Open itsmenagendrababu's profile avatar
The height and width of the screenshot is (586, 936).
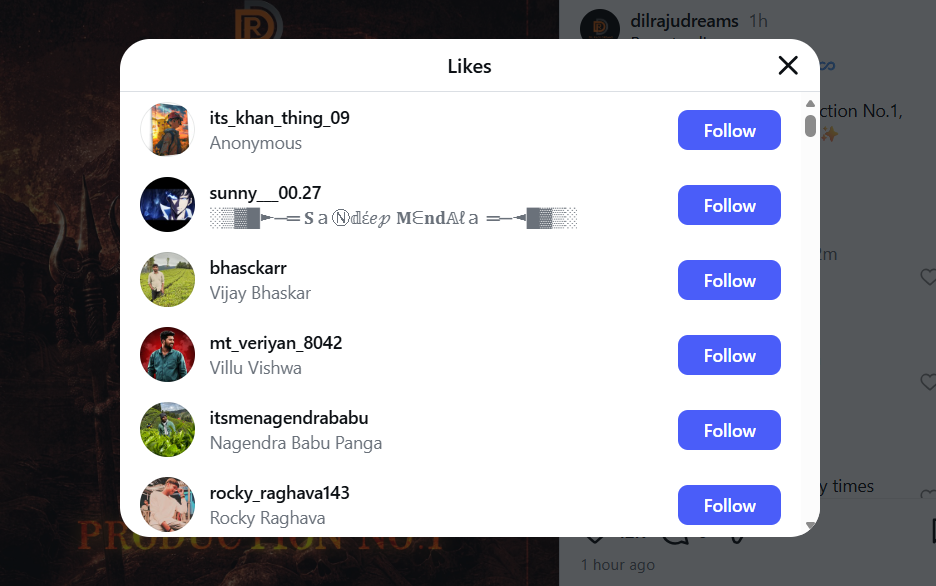(167, 430)
